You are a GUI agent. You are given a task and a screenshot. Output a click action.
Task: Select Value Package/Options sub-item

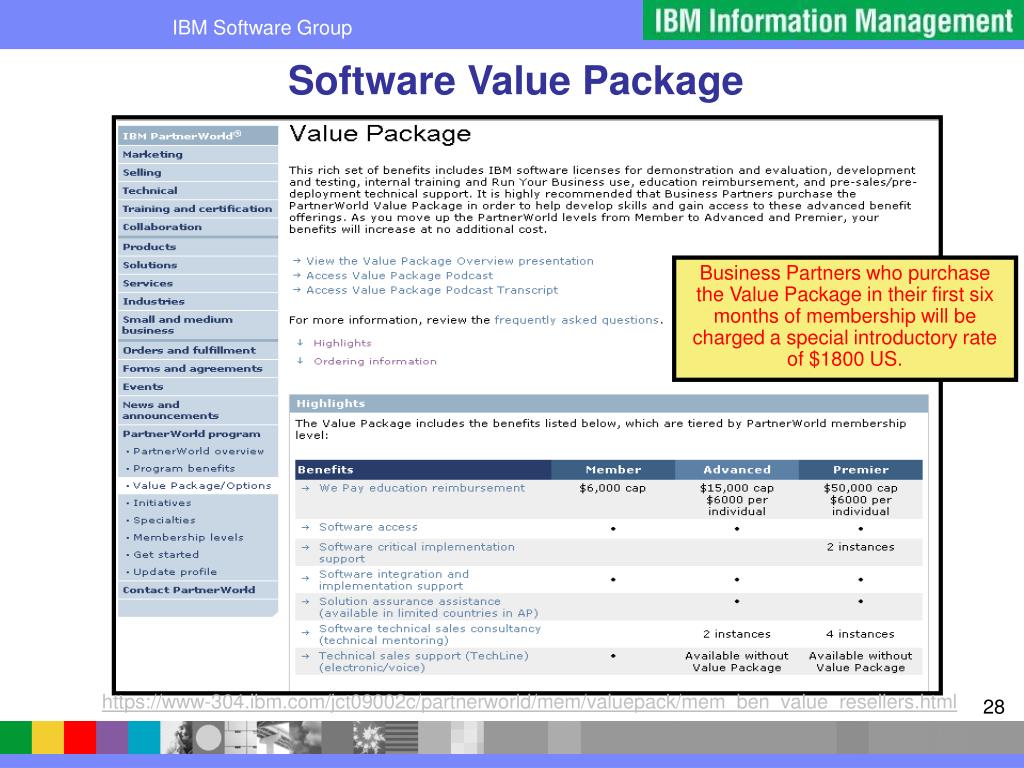click(x=201, y=486)
